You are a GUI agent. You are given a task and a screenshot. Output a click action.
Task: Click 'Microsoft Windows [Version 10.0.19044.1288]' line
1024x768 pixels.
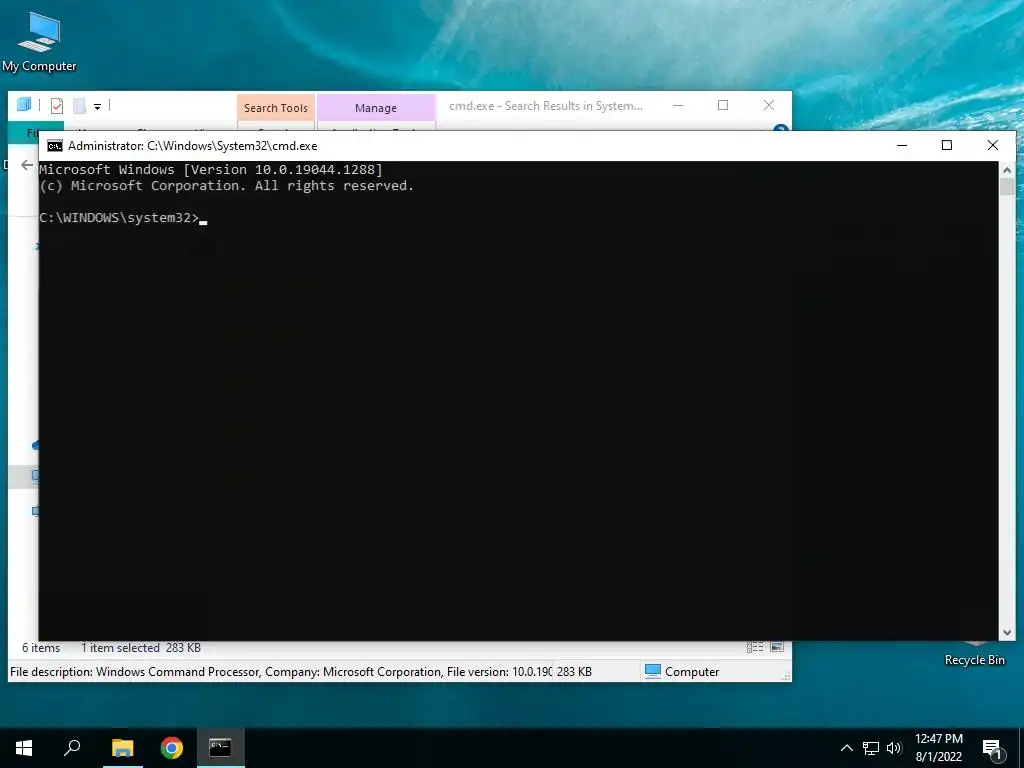[x=211, y=170]
